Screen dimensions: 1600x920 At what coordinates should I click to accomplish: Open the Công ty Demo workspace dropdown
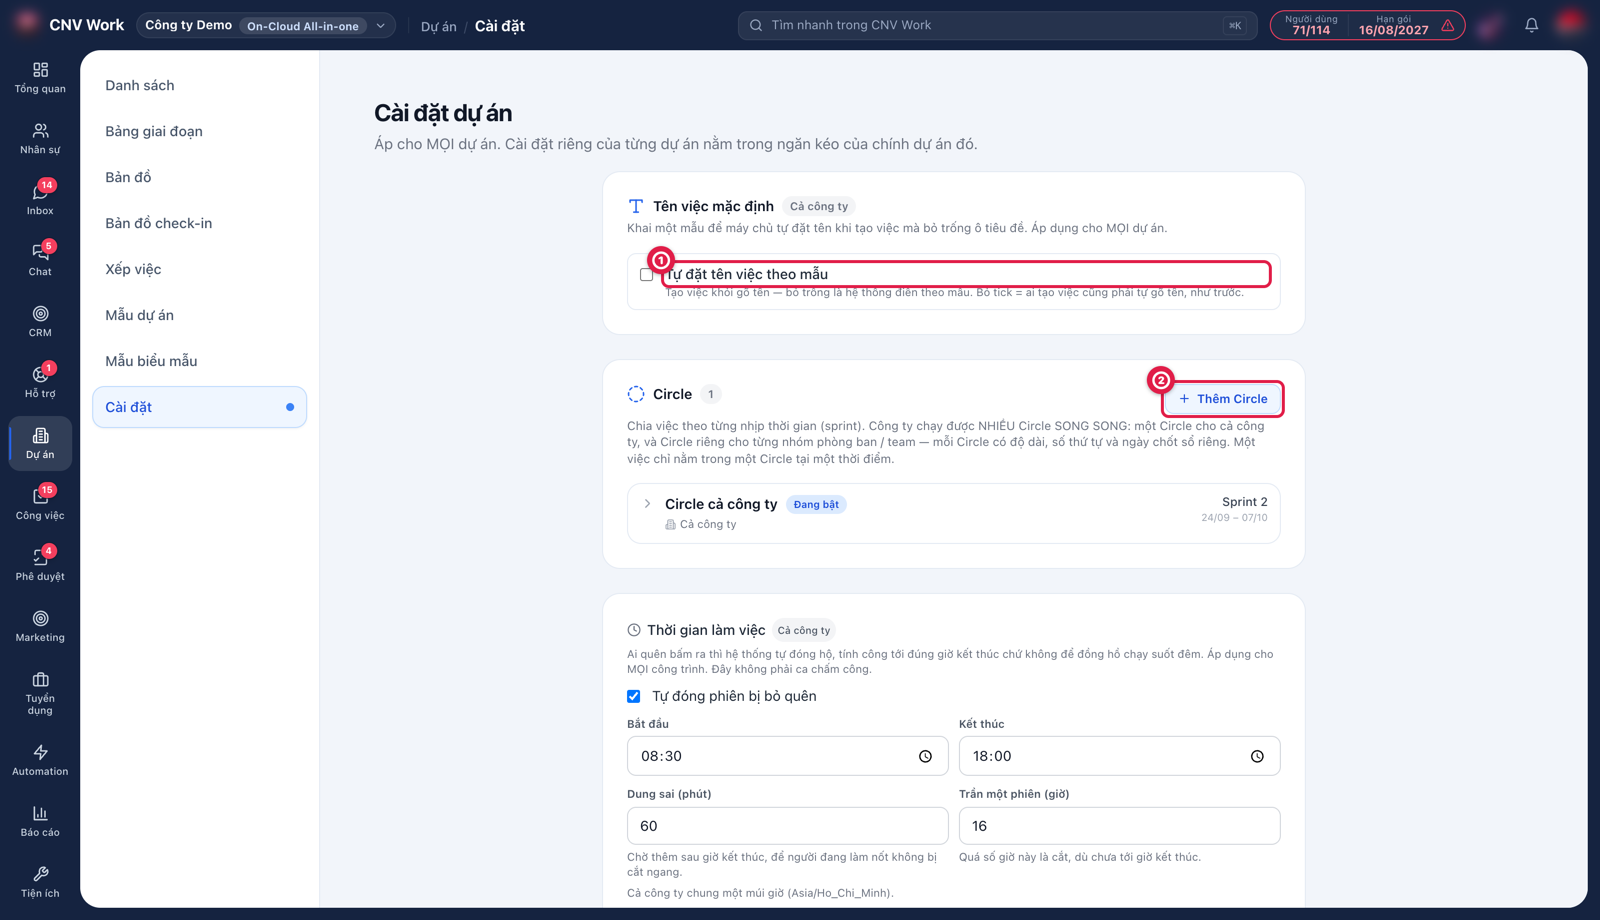pyautogui.click(x=265, y=25)
